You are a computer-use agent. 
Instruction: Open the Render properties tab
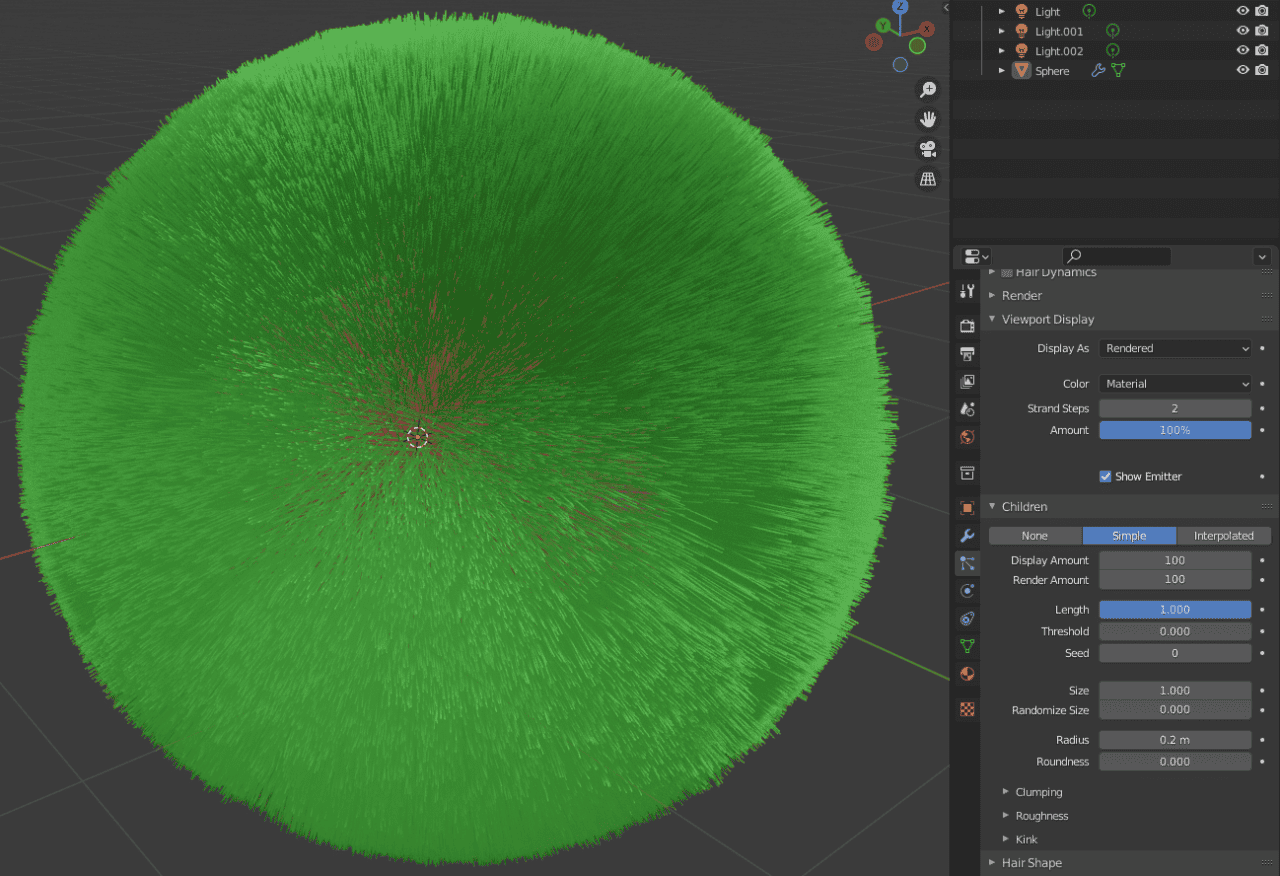coord(966,325)
